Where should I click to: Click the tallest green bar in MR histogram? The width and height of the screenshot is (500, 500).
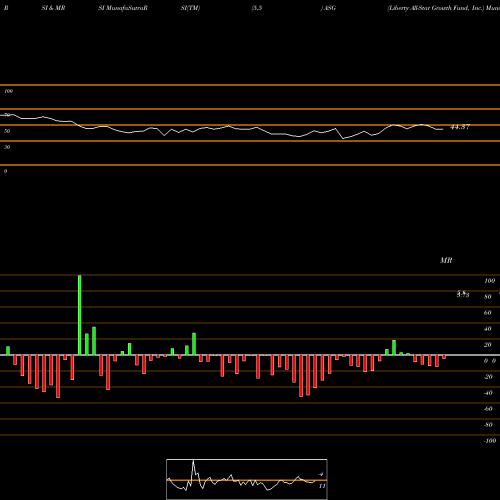click(x=80, y=315)
